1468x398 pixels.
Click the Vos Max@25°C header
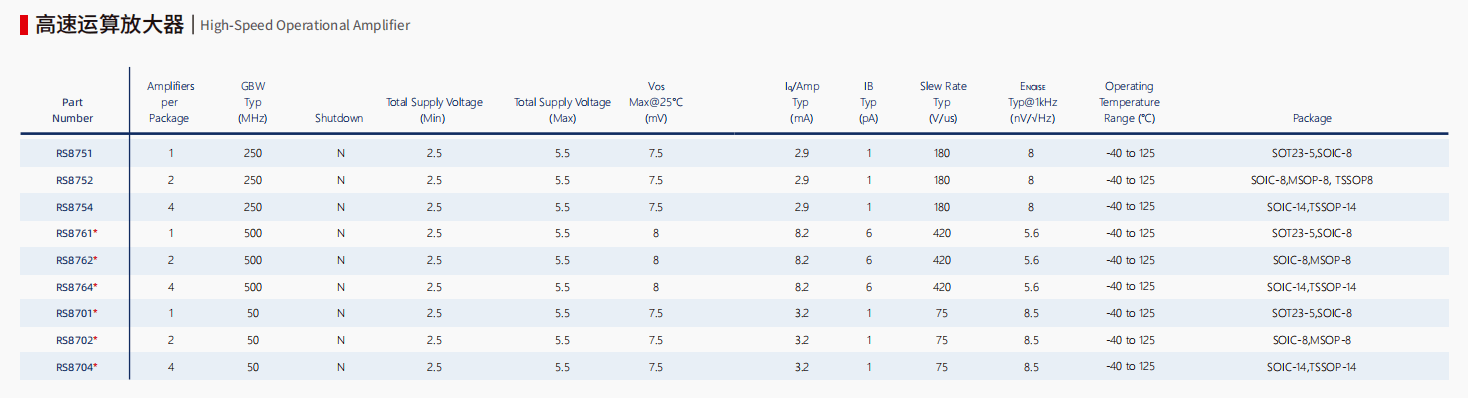pos(655,102)
